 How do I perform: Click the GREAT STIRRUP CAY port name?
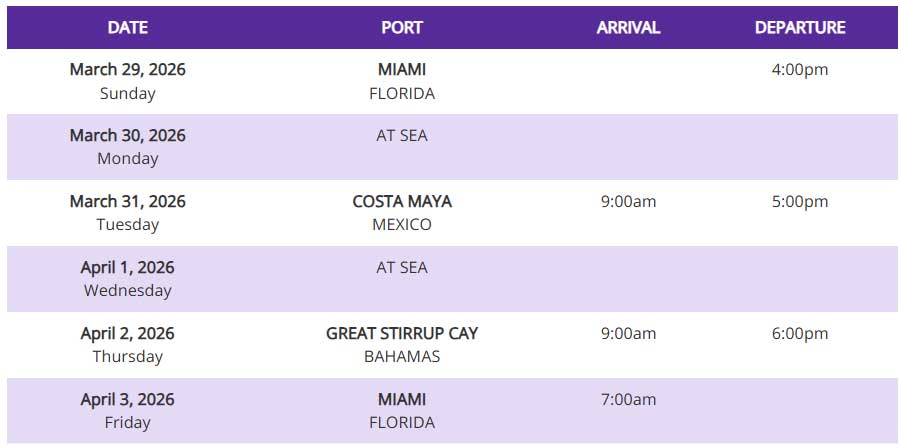click(402, 334)
